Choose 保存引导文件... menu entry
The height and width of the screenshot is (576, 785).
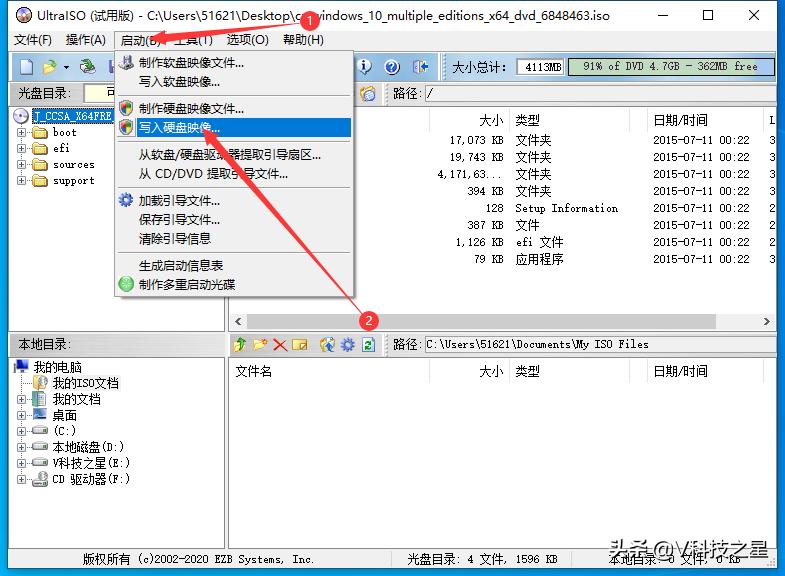[x=234, y=219]
